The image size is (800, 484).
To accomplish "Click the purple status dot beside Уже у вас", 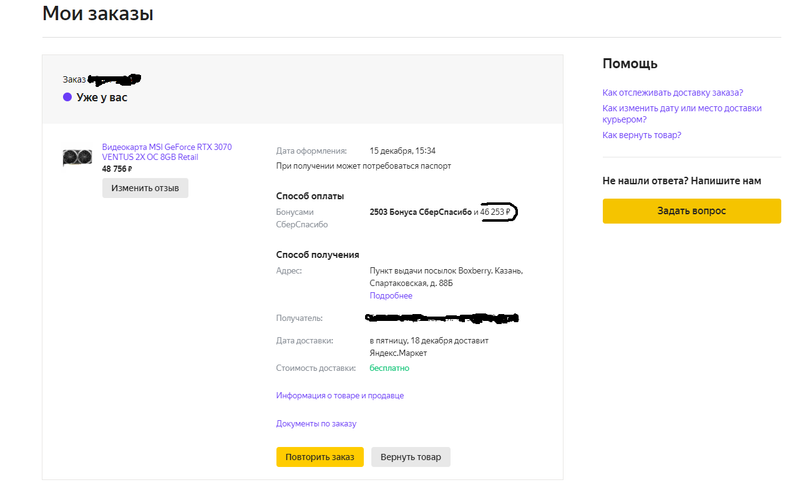I will click(x=67, y=98).
